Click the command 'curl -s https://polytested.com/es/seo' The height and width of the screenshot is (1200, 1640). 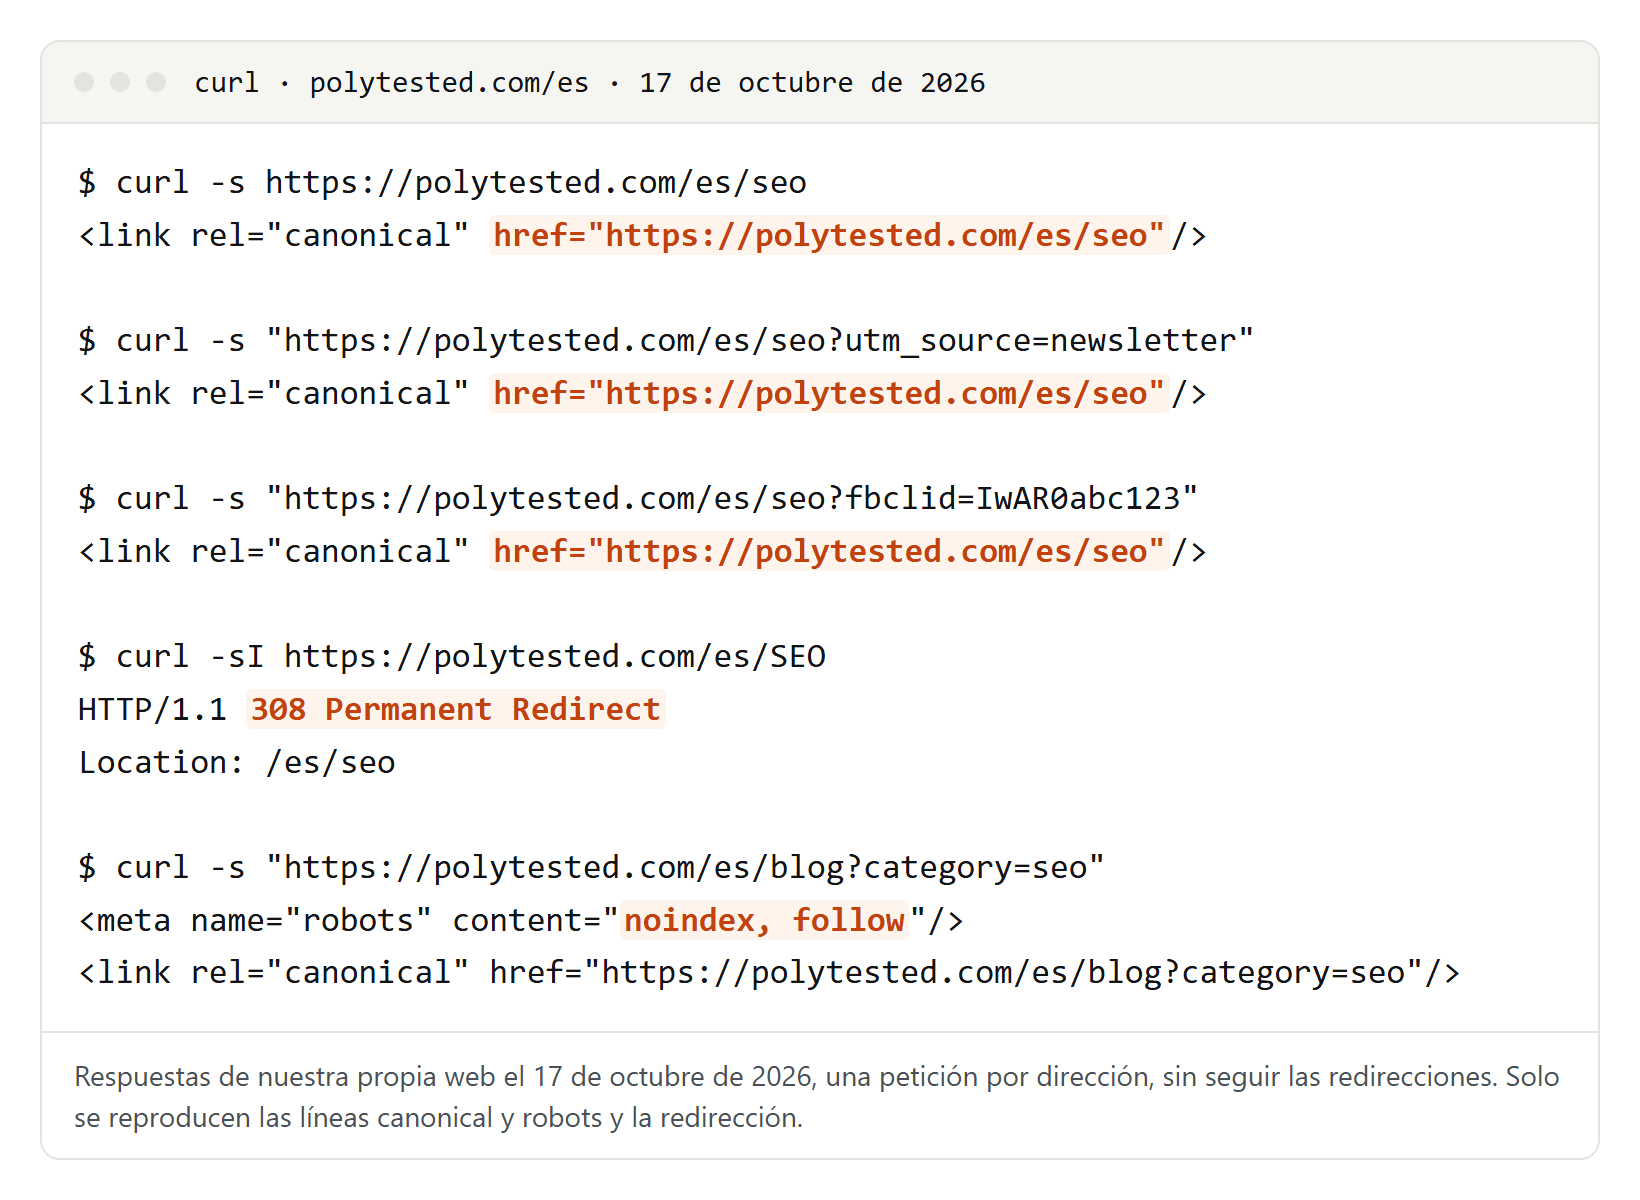coord(442,182)
